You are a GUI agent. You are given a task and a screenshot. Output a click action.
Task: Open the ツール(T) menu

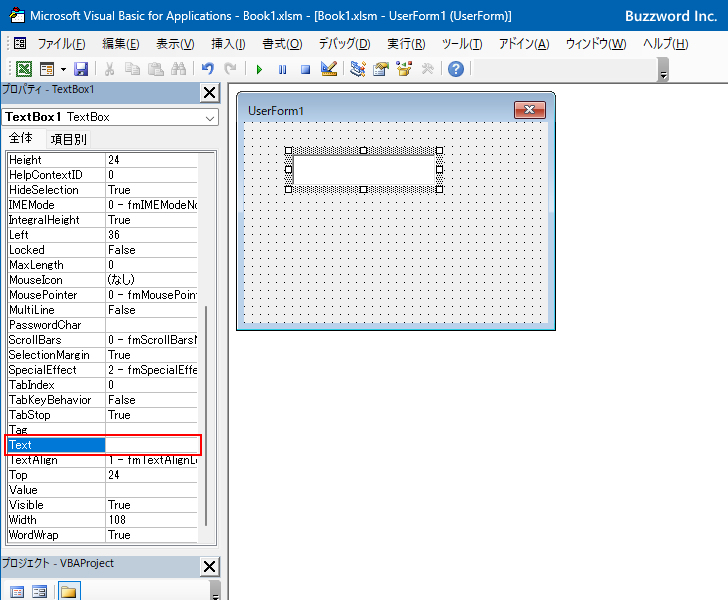462,44
